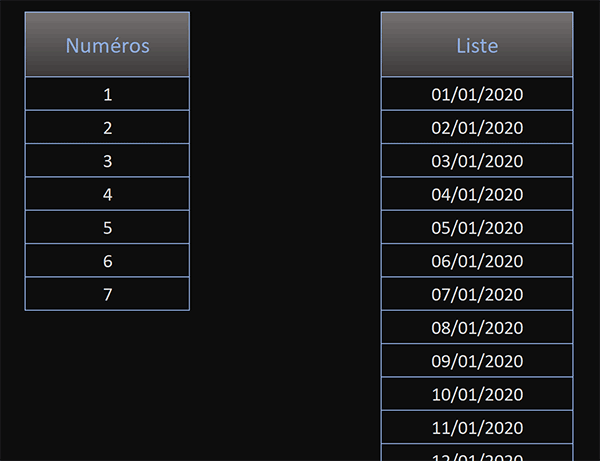Click the date cell 08/01/2020

477,327
